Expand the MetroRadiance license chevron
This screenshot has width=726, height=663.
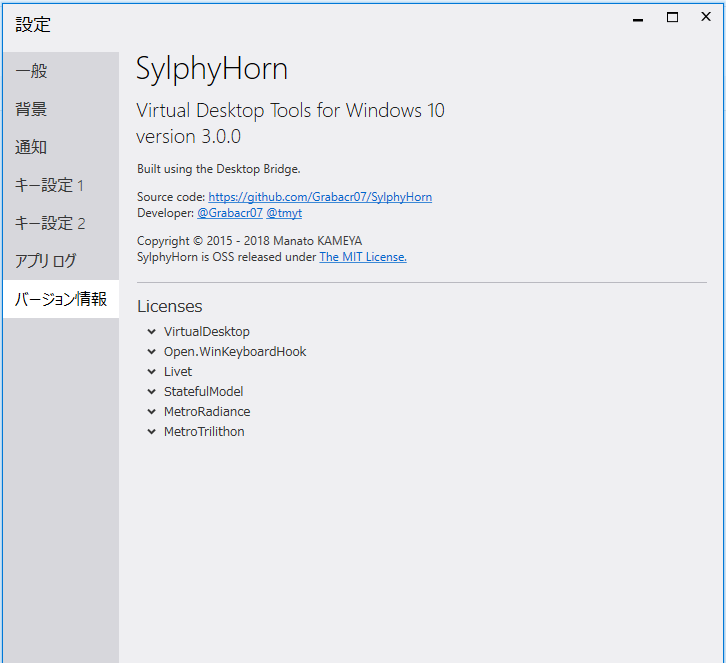tap(151, 411)
